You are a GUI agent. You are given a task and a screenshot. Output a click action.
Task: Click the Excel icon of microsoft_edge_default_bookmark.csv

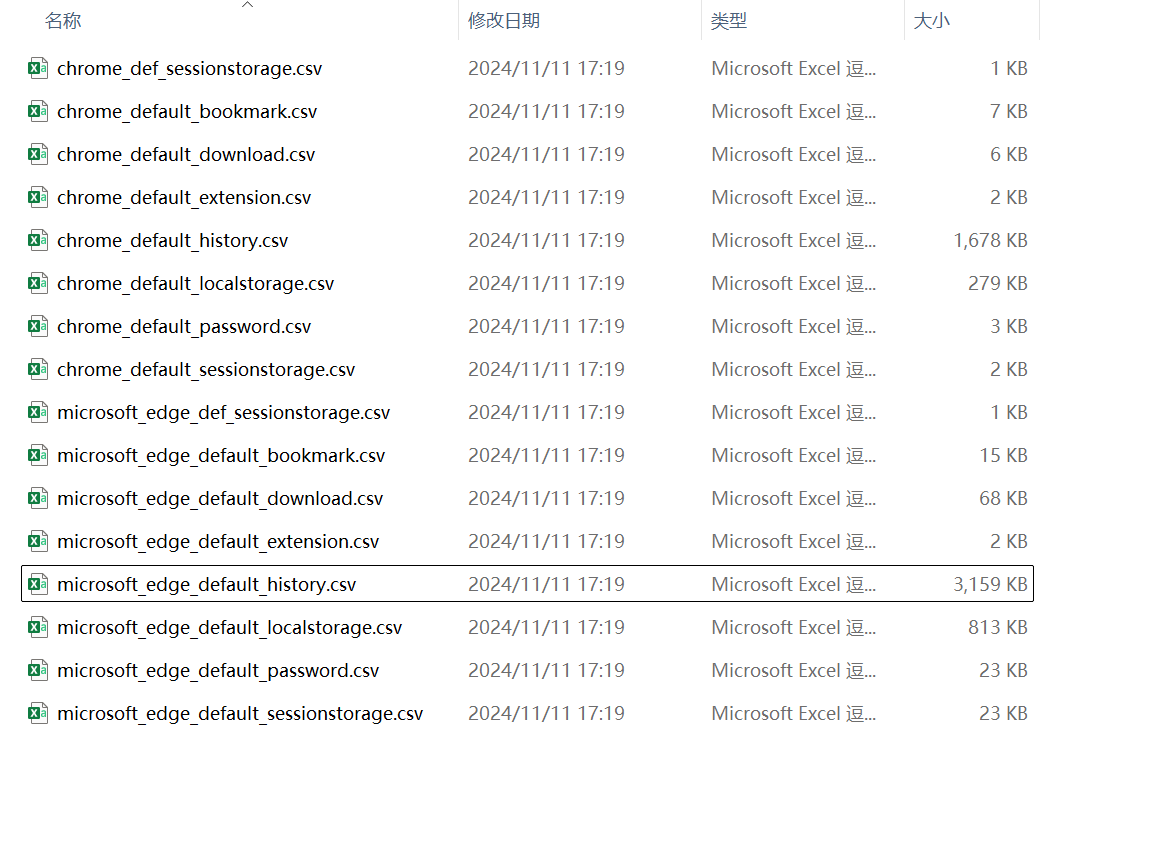pyautogui.click(x=38, y=456)
